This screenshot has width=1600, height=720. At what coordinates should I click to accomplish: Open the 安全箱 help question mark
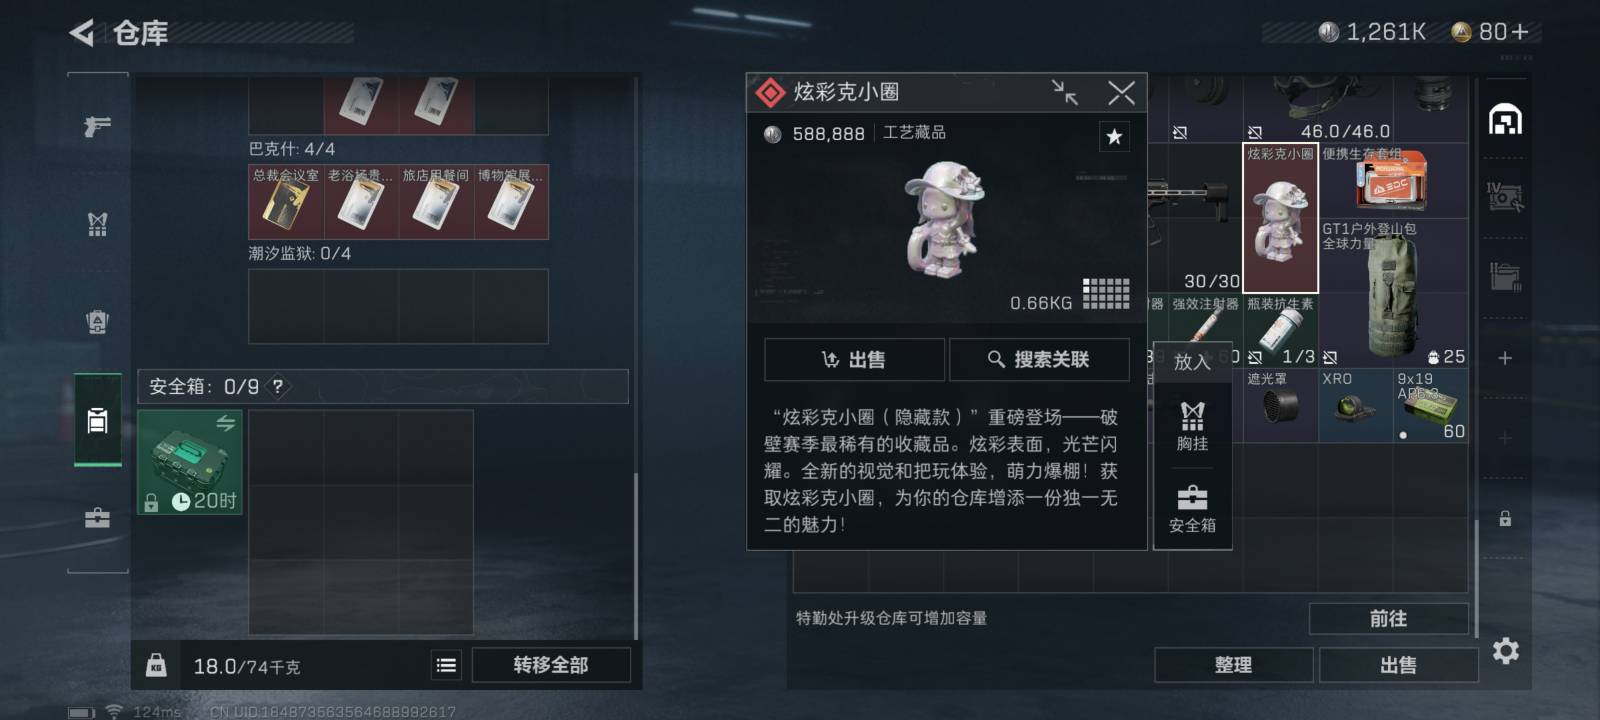point(278,386)
